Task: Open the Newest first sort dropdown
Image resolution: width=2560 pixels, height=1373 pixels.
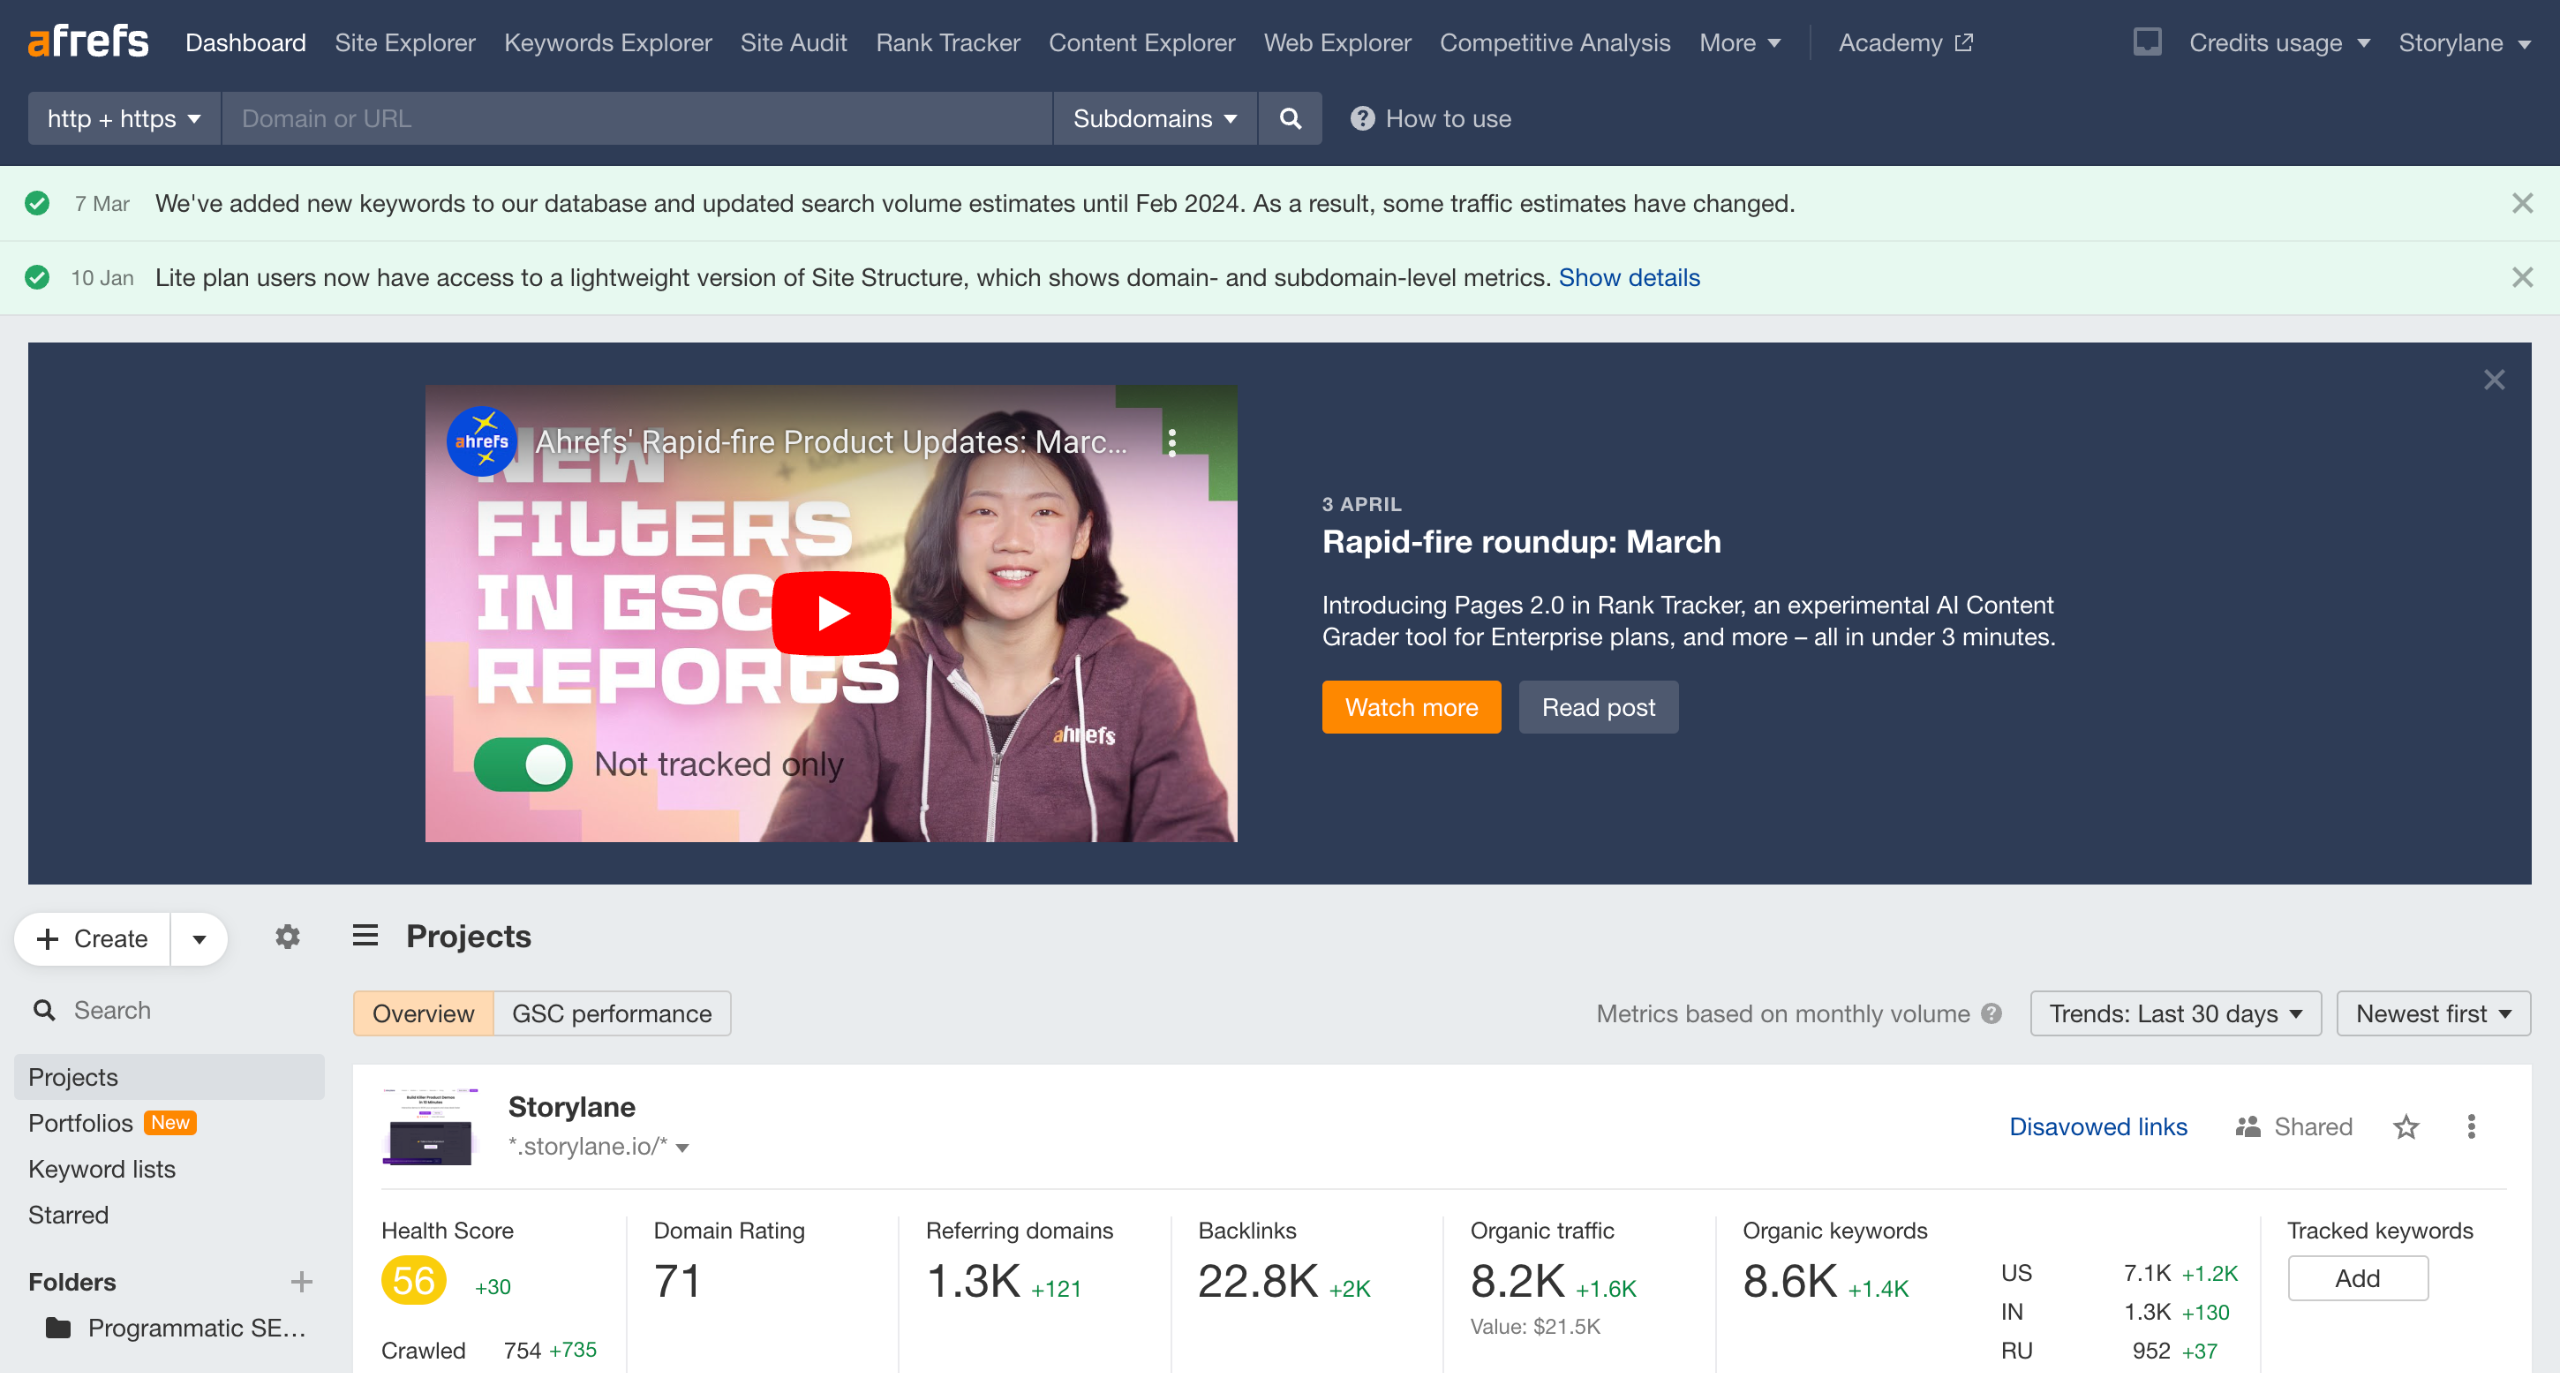Action: [x=2433, y=1013]
